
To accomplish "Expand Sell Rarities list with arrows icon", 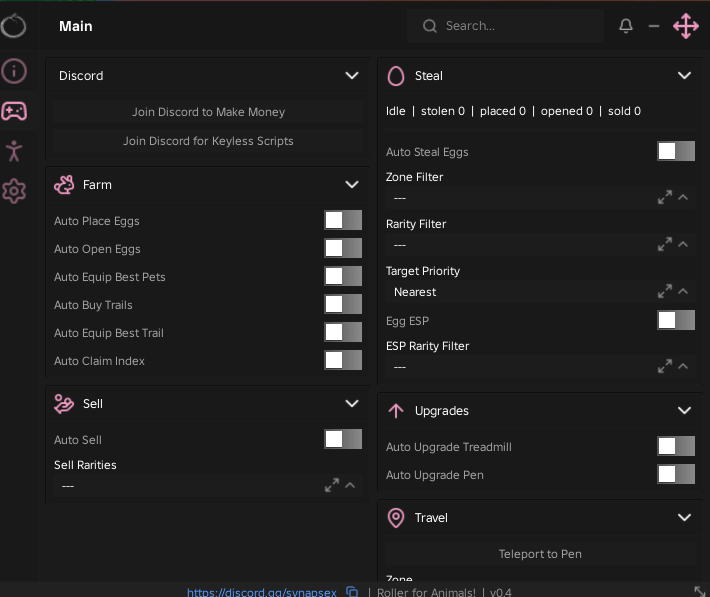I will point(332,485).
